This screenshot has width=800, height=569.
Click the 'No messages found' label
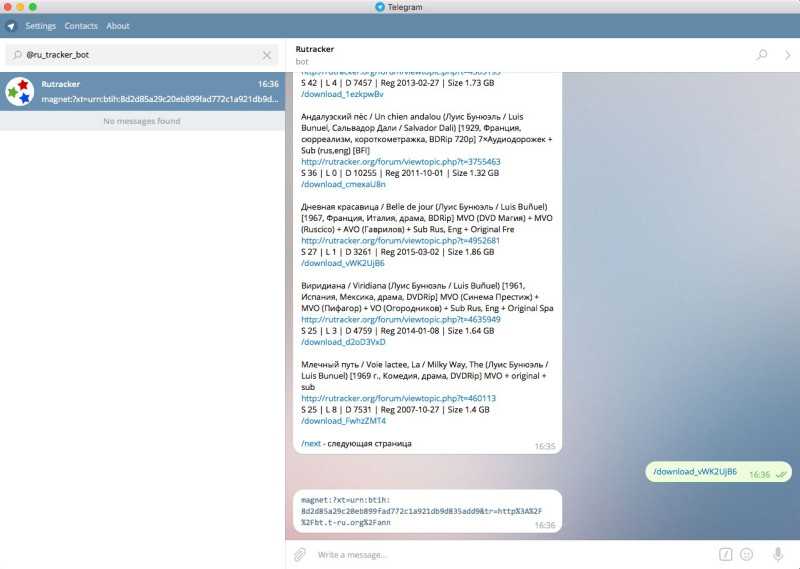point(142,121)
